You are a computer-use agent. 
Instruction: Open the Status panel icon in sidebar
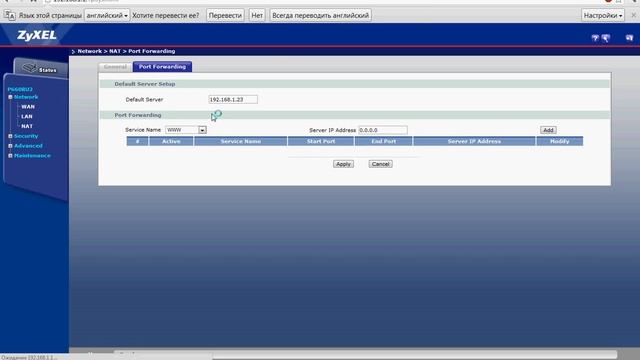tap(40, 69)
